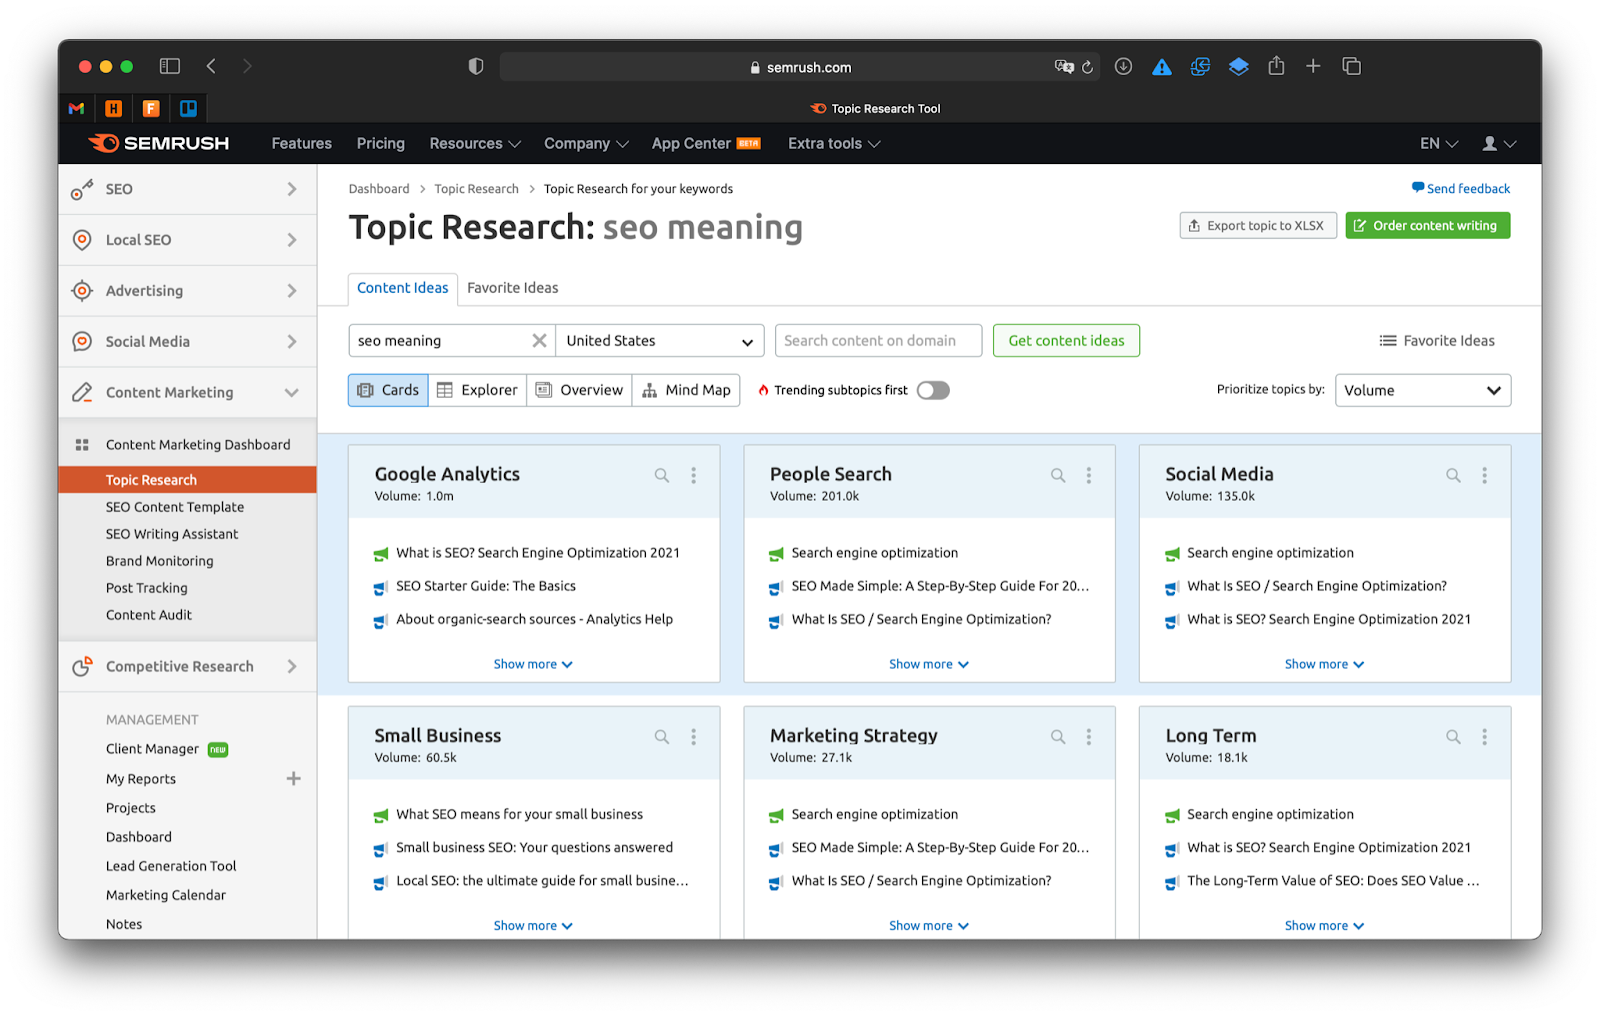Image resolution: width=1600 pixels, height=1016 pixels.
Task: Expand the Local SEO sidebar section
Action: (188, 240)
